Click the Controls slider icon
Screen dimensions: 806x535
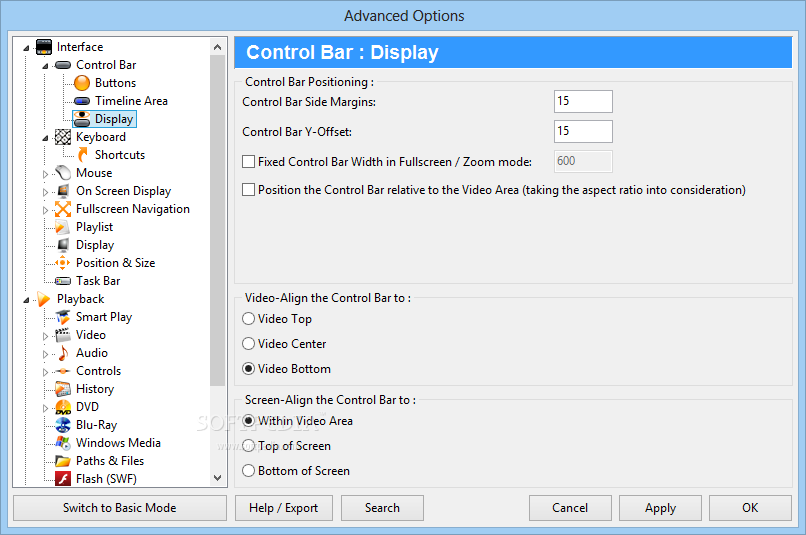(x=63, y=371)
